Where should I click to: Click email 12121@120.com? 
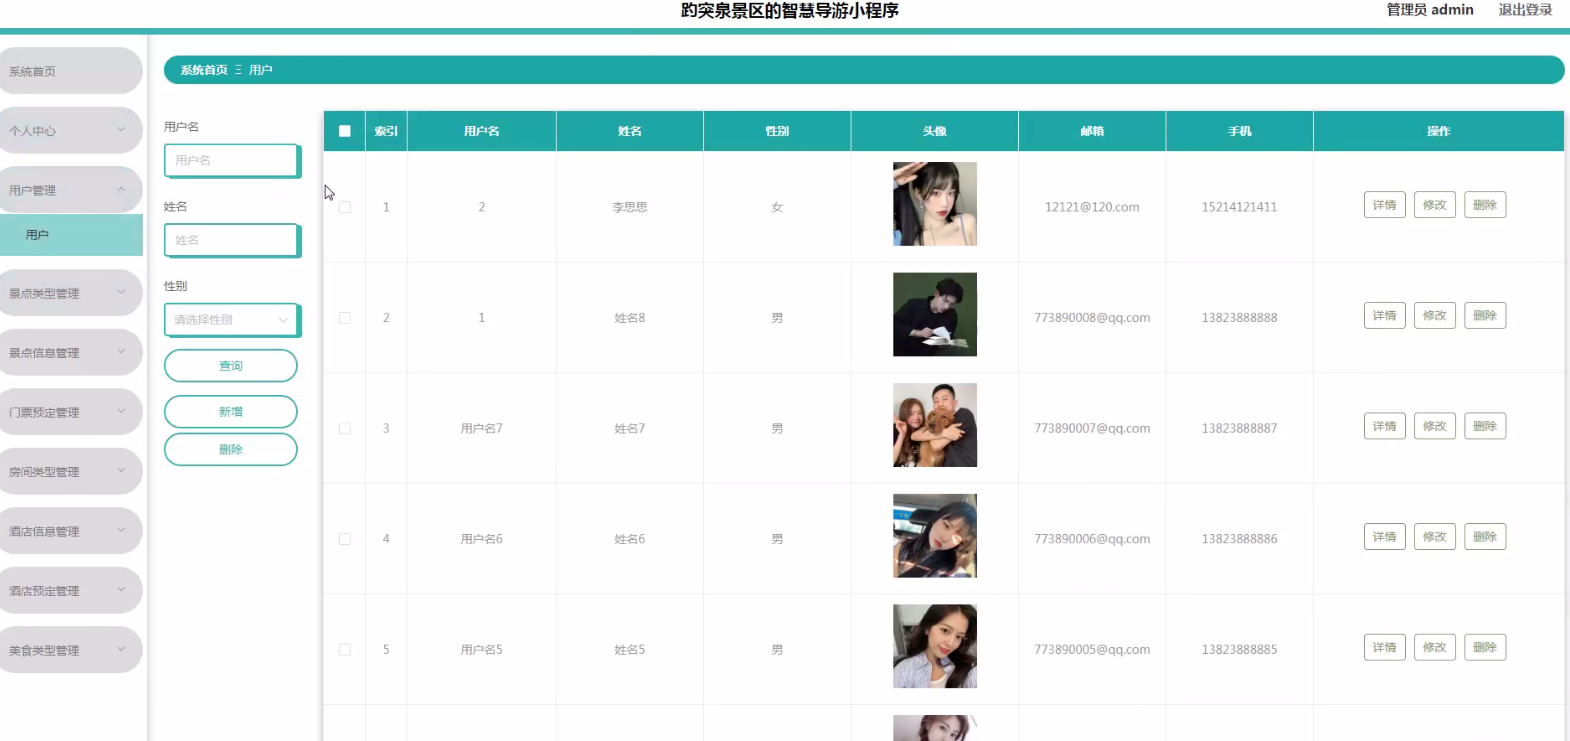click(x=1092, y=207)
